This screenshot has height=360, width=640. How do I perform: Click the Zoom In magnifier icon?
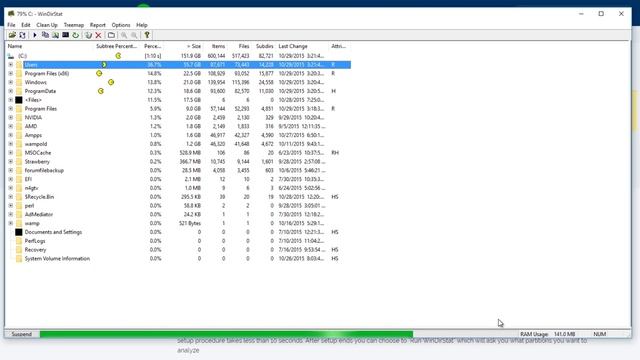[x=124, y=35]
